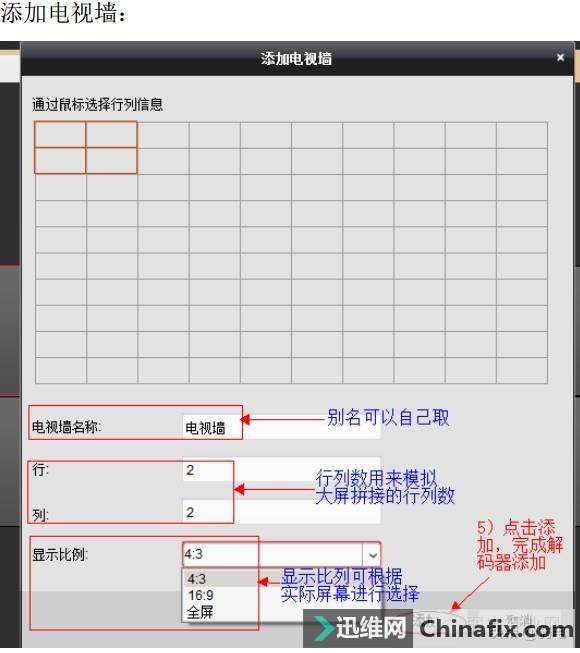580x653 pixels.
Task: Click the dialog title 添加电视墙
Action: pyautogui.click(x=296, y=58)
